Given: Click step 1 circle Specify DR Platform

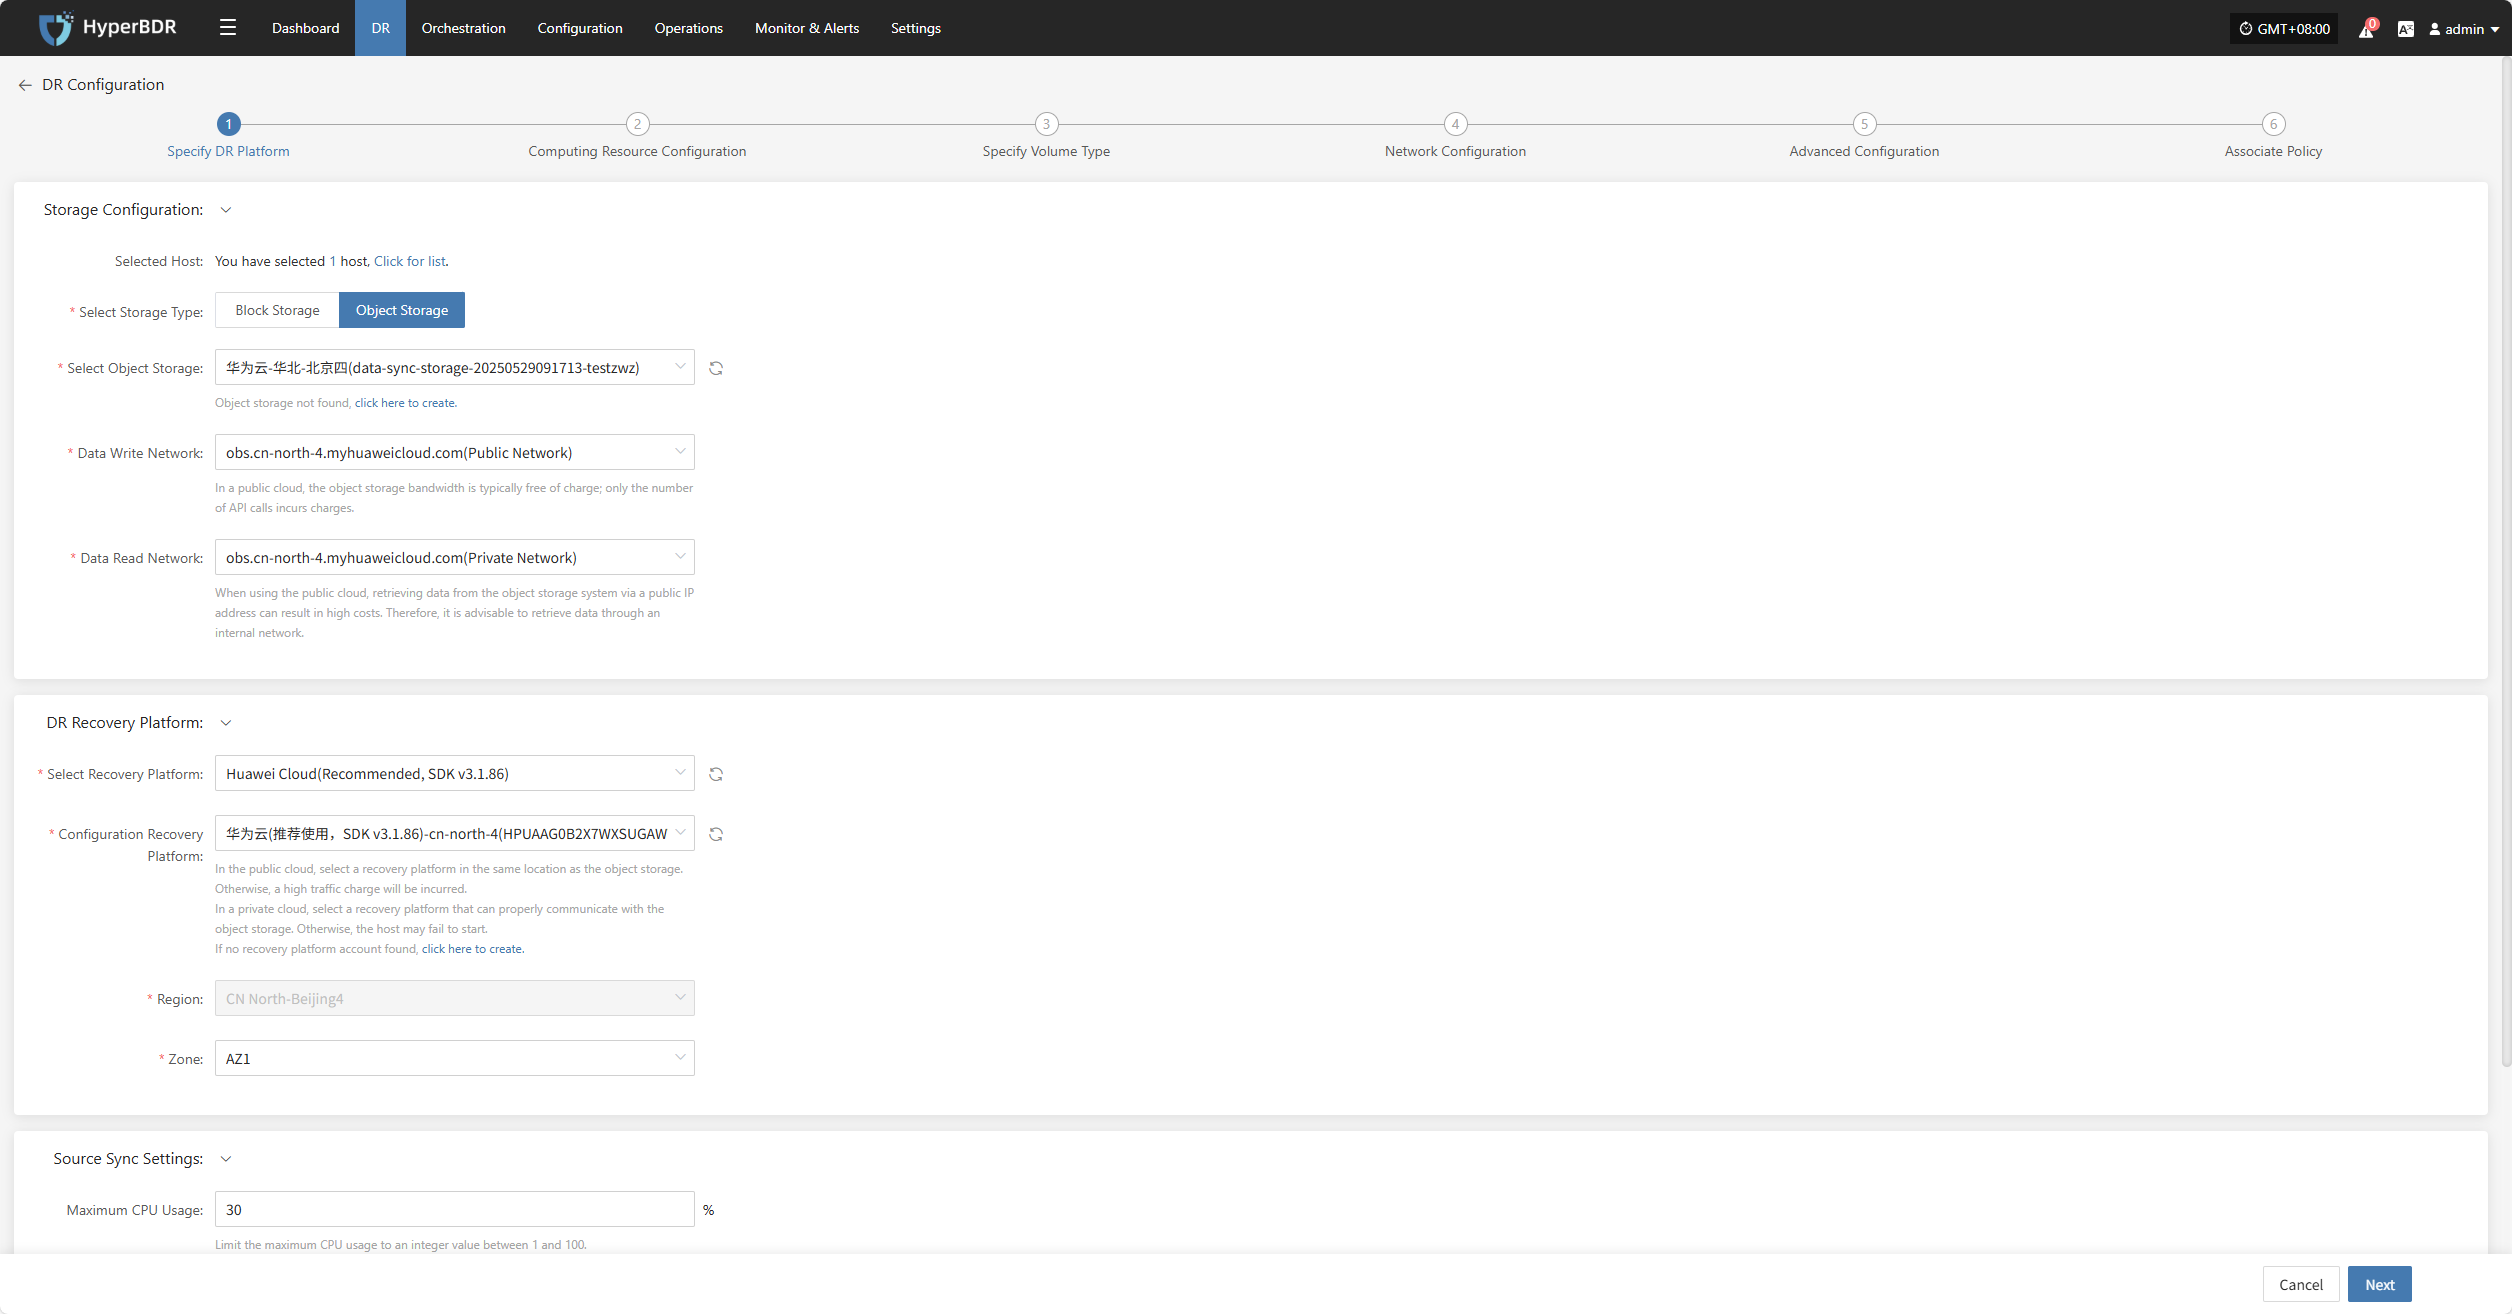Looking at the screenshot, I should pyautogui.click(x=229, y=124).
